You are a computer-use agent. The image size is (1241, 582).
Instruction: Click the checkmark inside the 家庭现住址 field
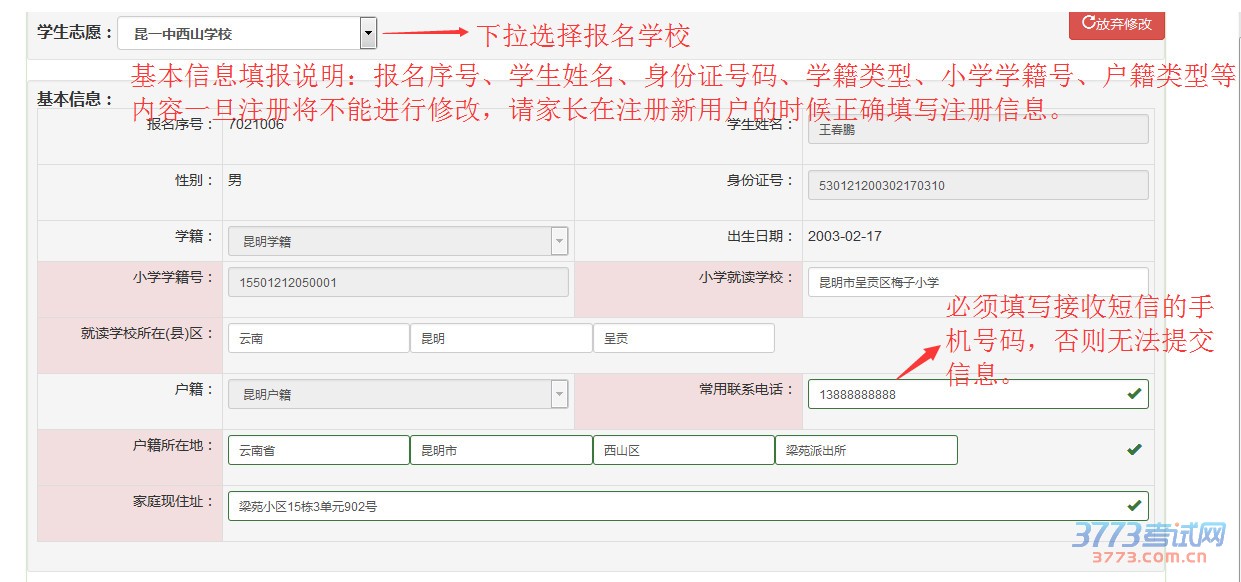point(1134,506)
